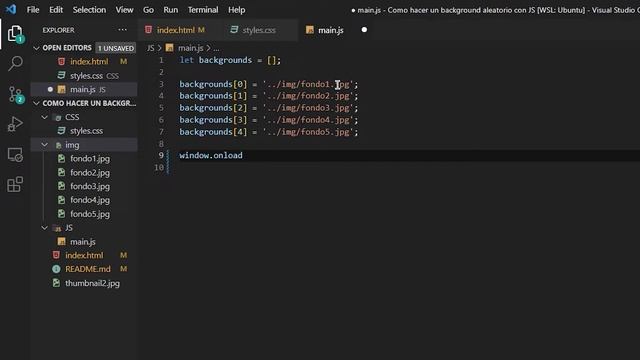The height and width of the screenshot is (360, 640).
Task: Select the main.js editor tab
Action: point(331,30)
